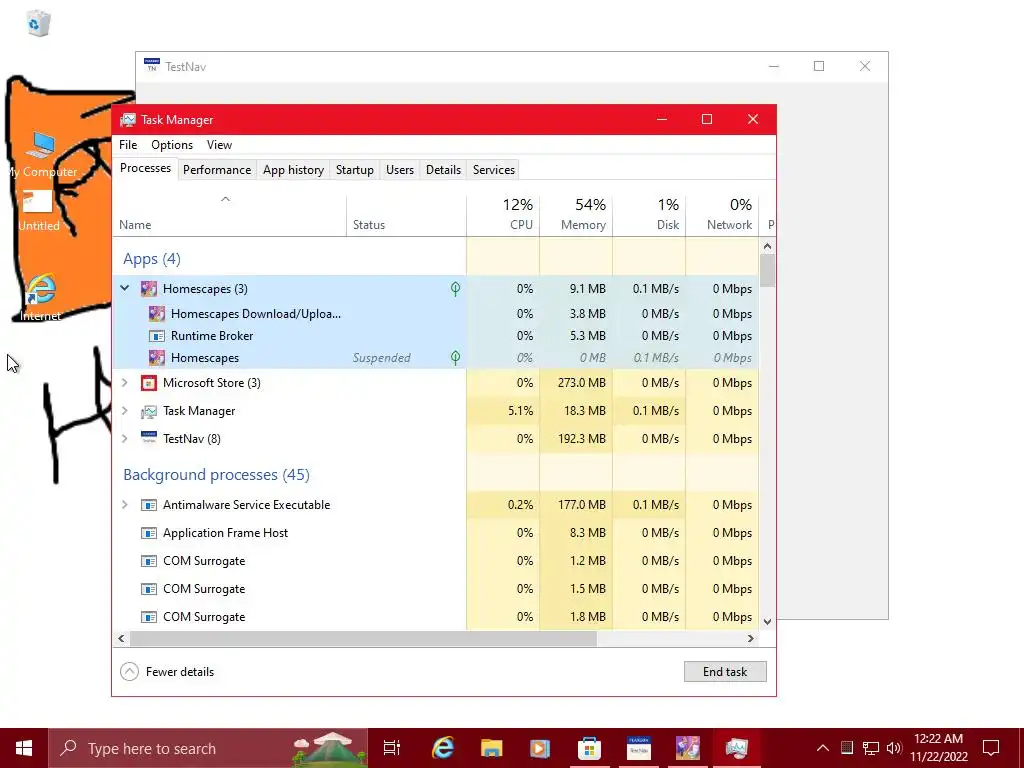
Task: Expand the Microsoft Store (3) group
Action: tap(125, 383)
